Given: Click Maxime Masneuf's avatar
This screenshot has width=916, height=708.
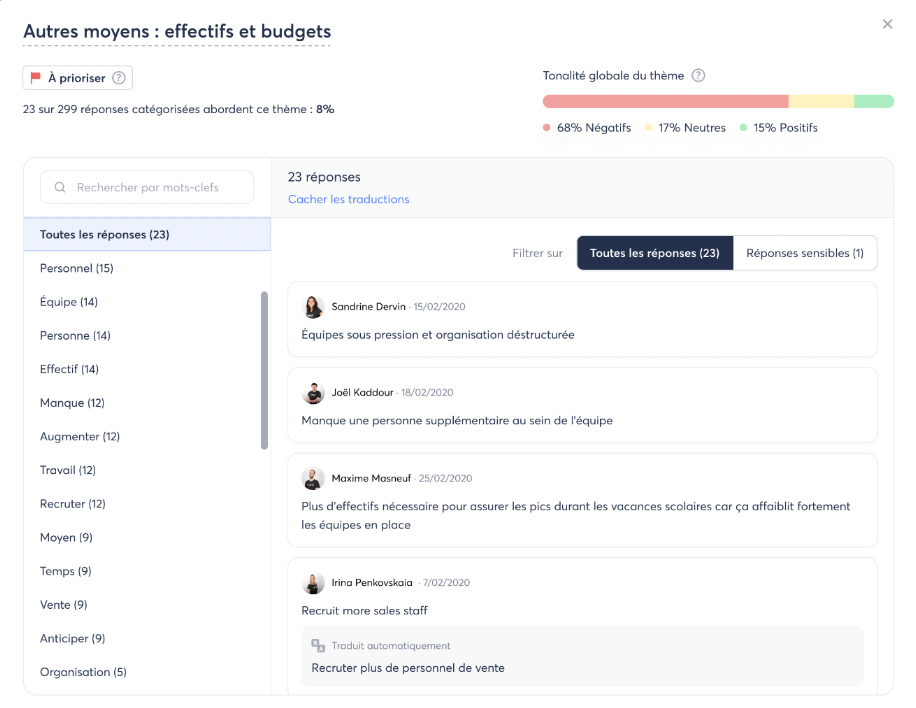Looking at the screenshot, I should [x=313, y=478].
